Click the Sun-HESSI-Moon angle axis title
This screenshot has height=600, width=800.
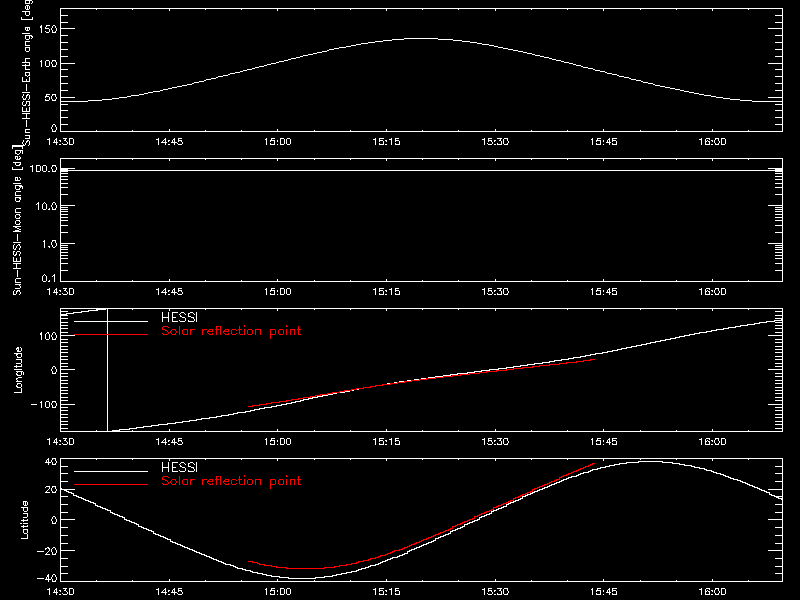(17, 220)
